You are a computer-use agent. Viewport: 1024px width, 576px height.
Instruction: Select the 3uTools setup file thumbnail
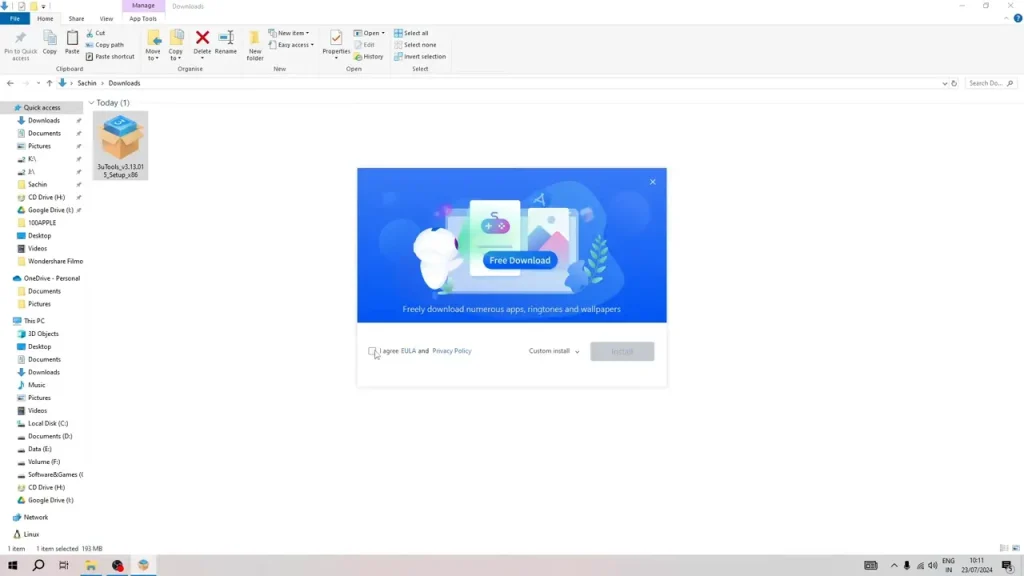120,145
